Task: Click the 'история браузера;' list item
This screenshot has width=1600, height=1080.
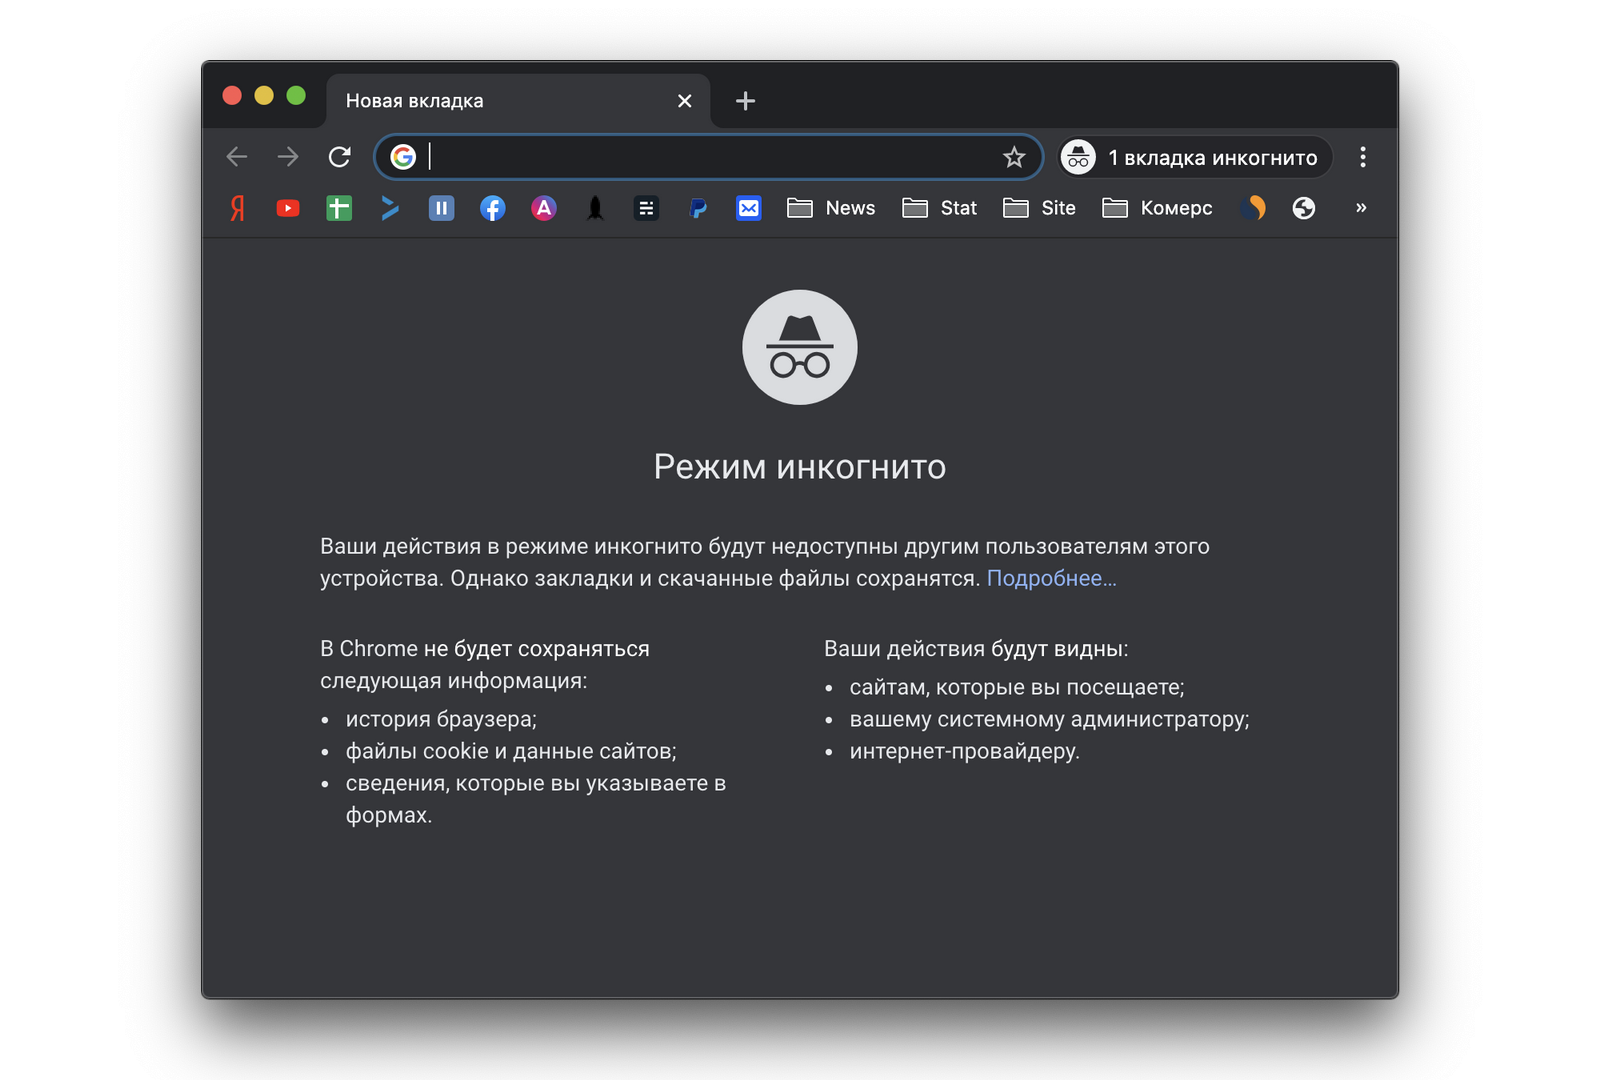Action: (x=441, y=719)
